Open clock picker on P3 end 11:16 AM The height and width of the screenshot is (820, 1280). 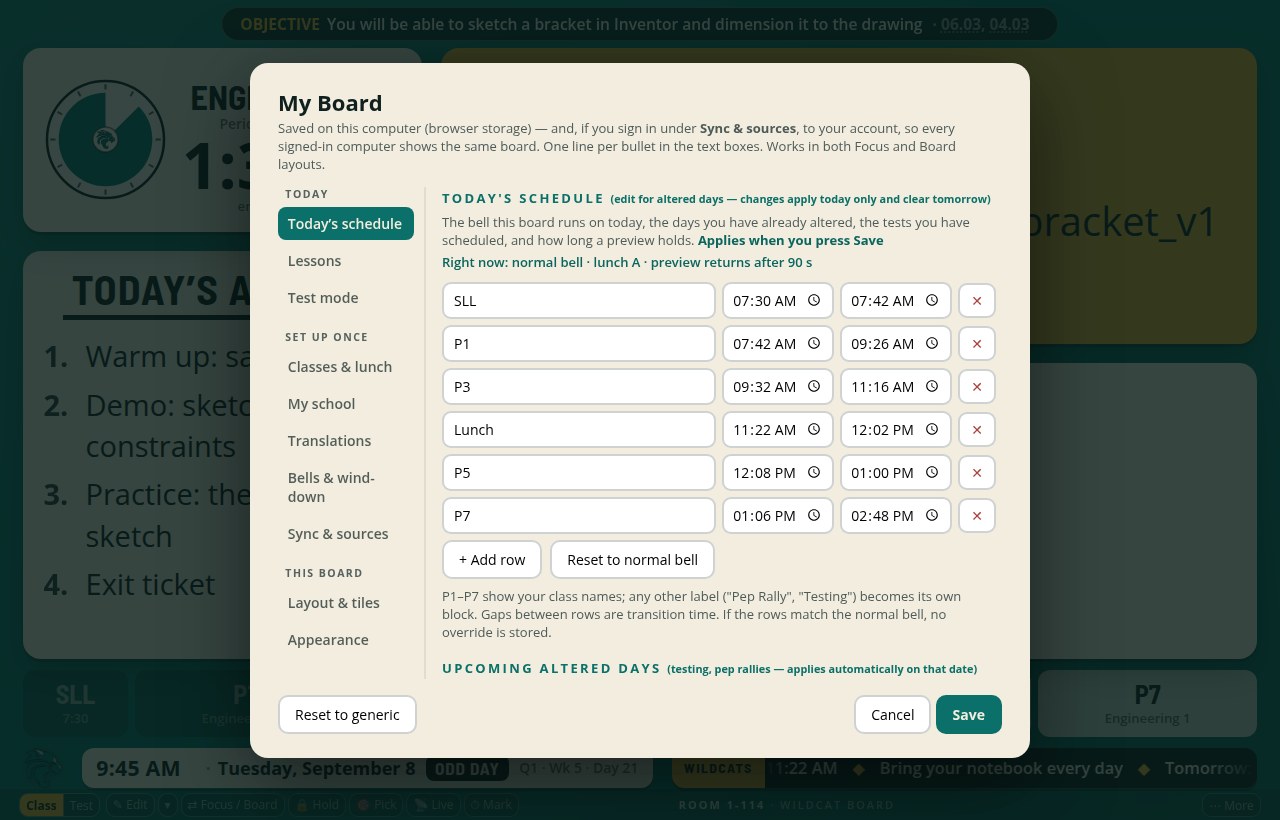pos(932,386)
